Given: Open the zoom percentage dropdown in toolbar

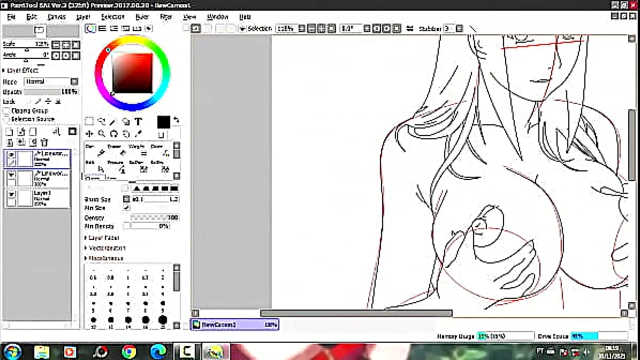Looking at the screenshot, I should coord(302,29).
